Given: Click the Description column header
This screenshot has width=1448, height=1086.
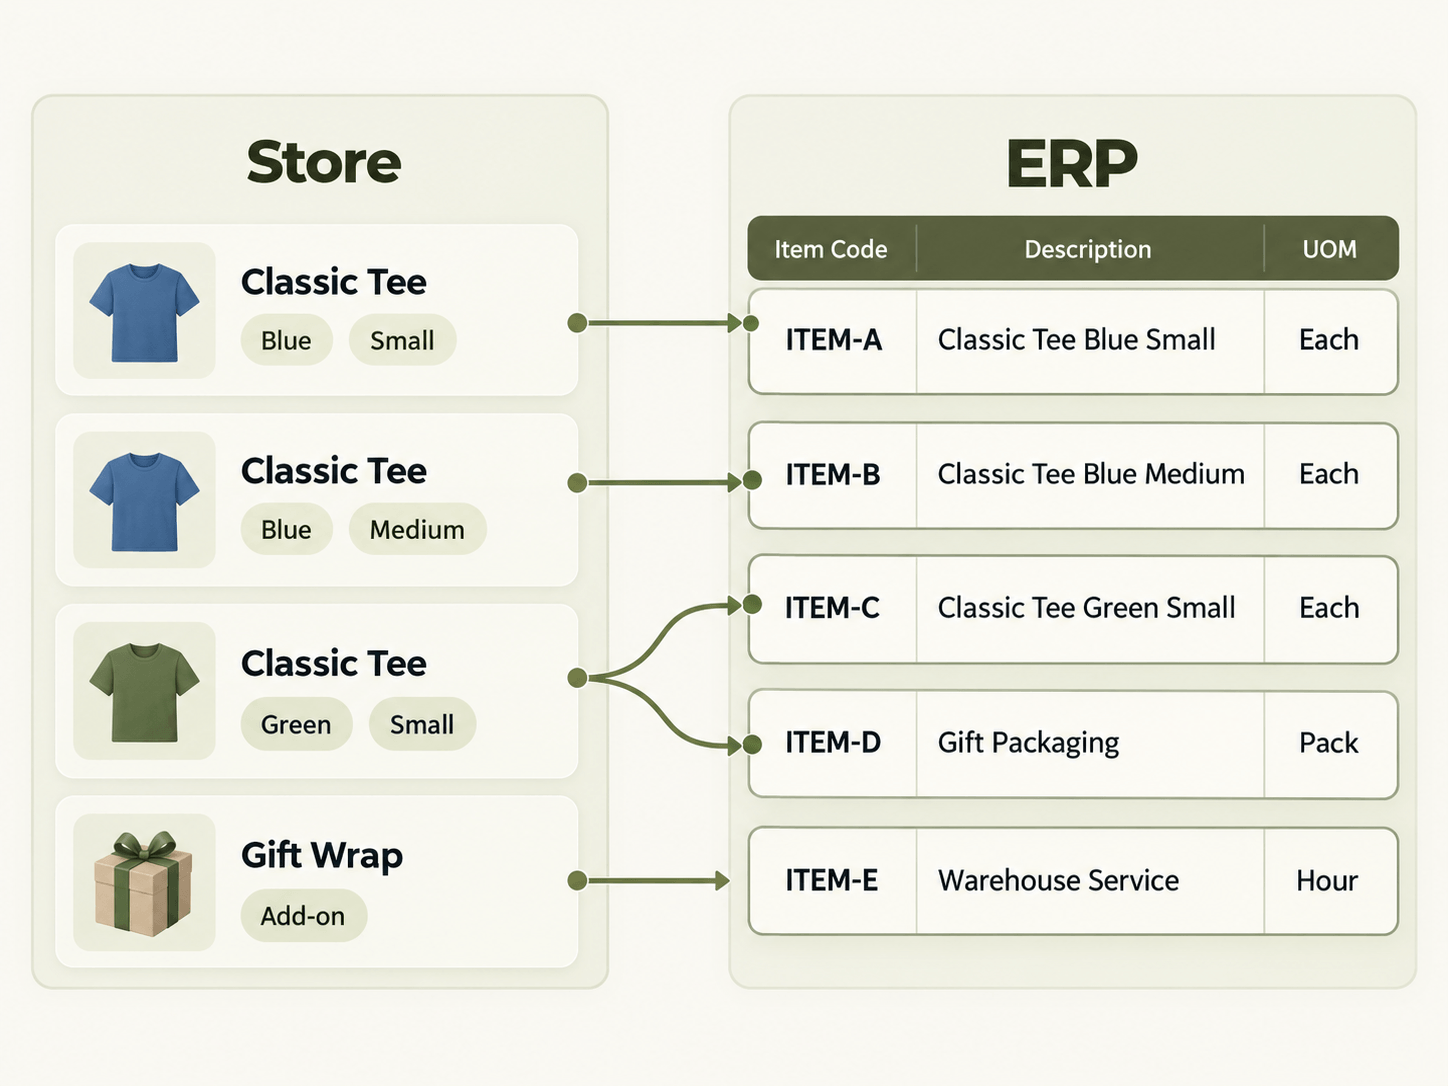Looking at the screenshot, I should pyautogui.click(x=1088, y=249).
